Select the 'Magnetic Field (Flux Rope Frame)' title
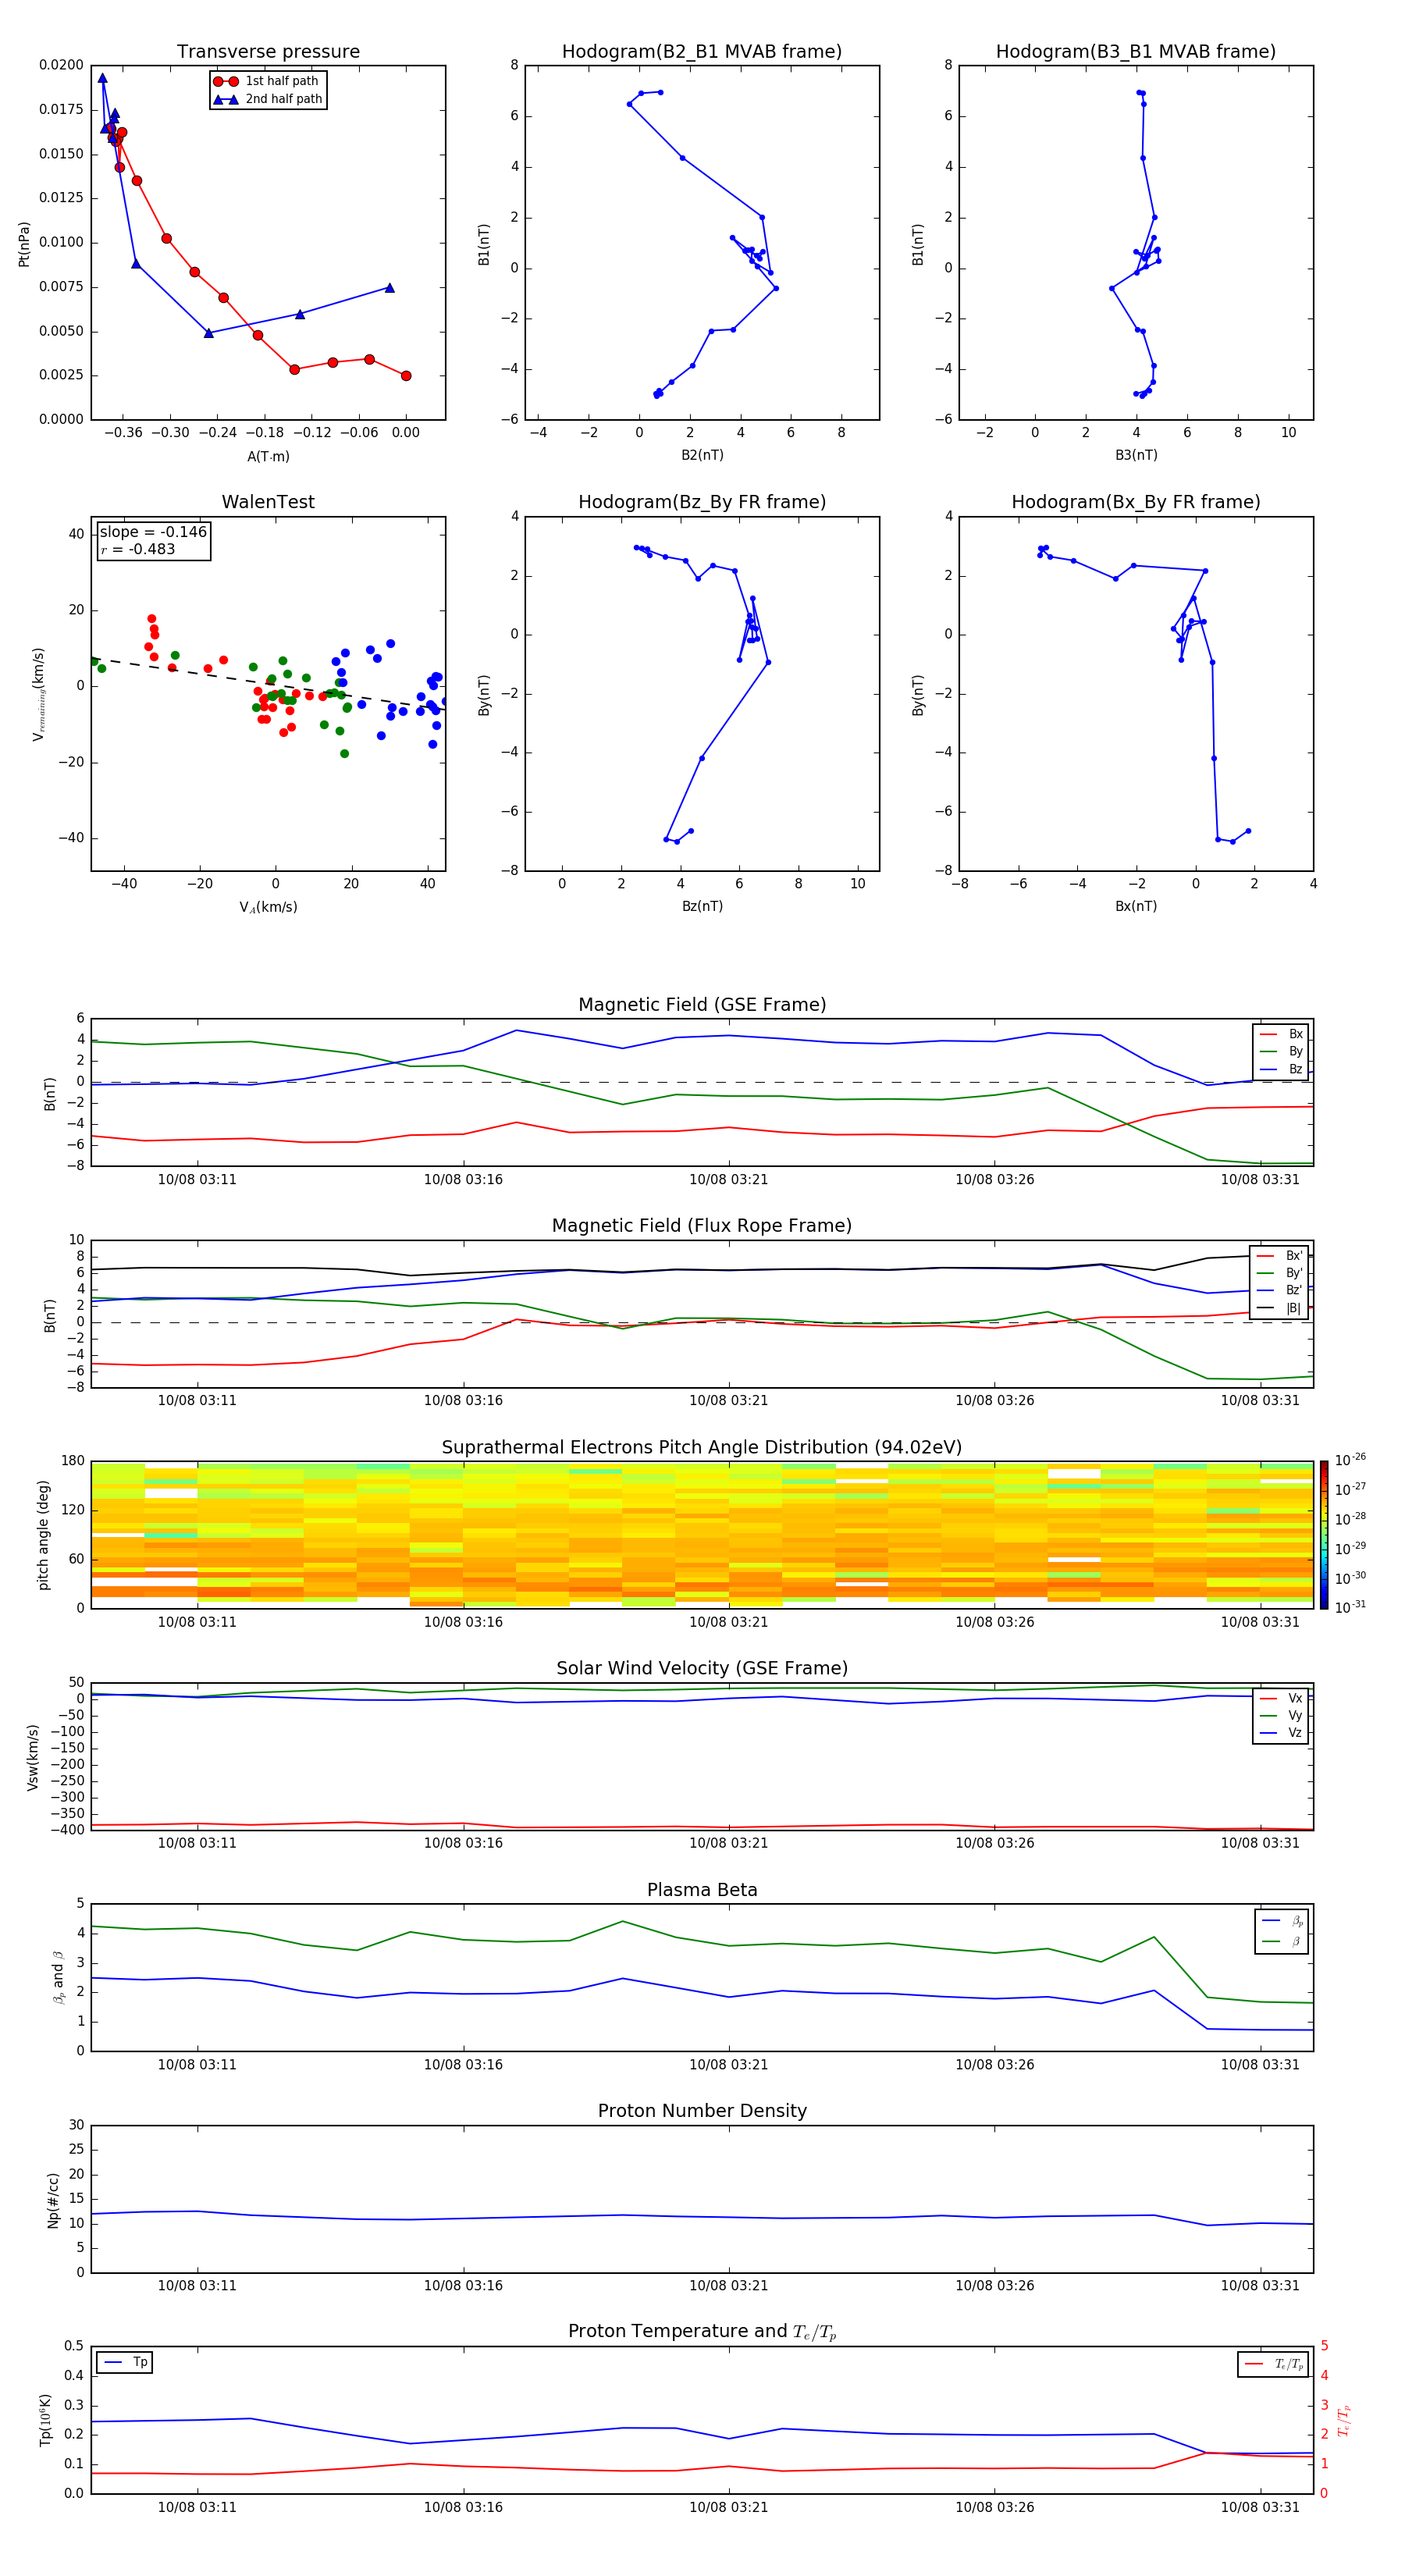Viewport: 1405px width, 2576px height. pyautogui.click(x=702, y=1226)
